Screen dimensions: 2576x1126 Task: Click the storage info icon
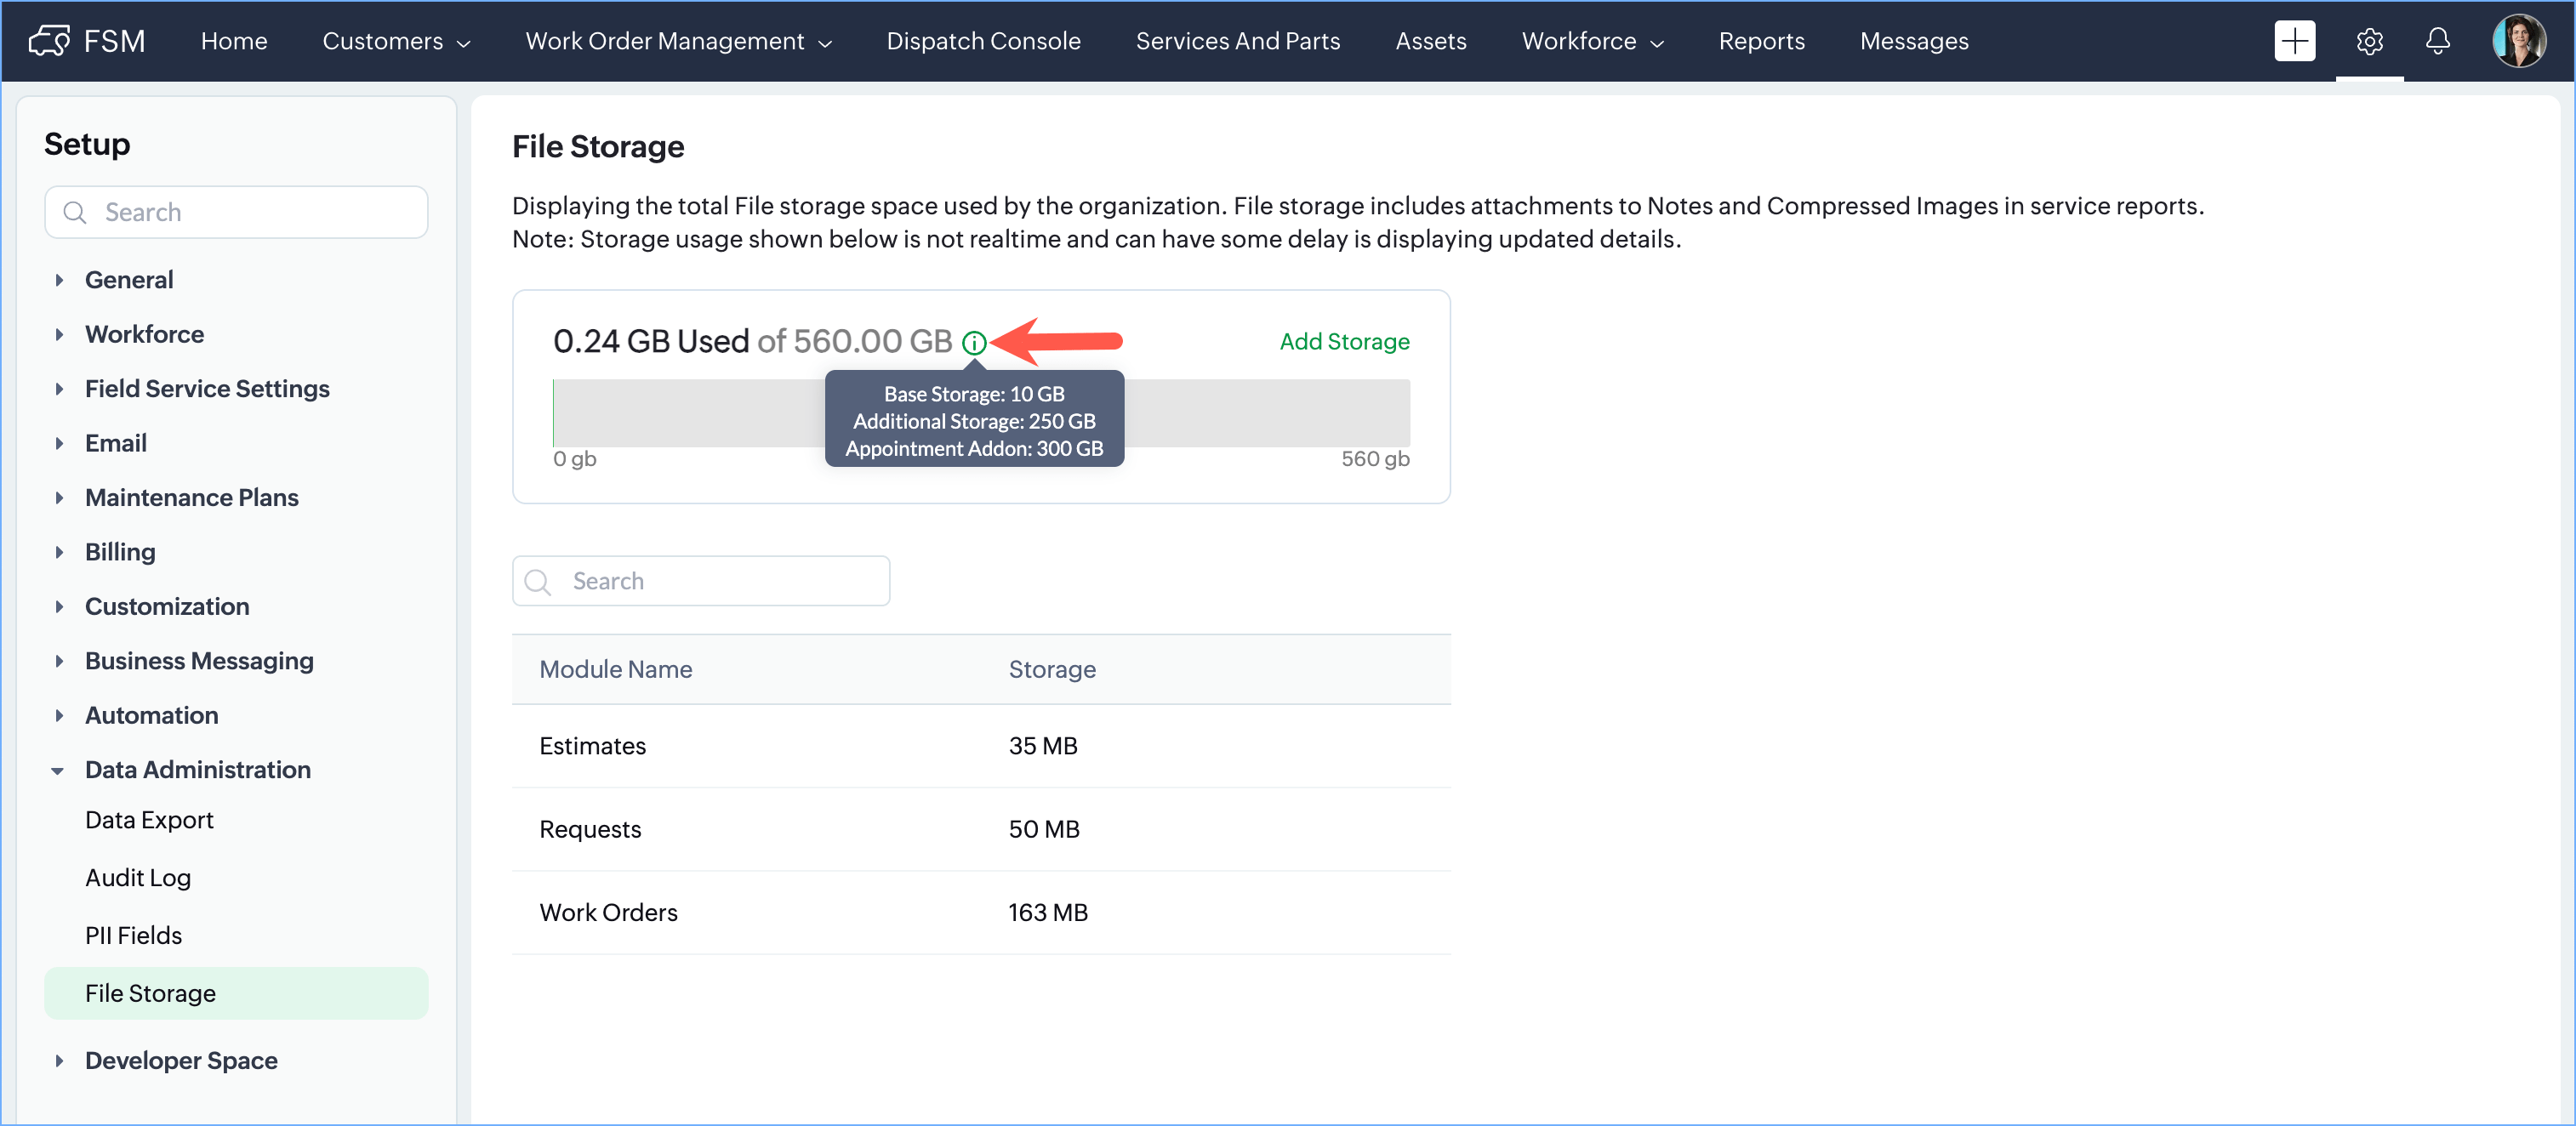(974, 343)
